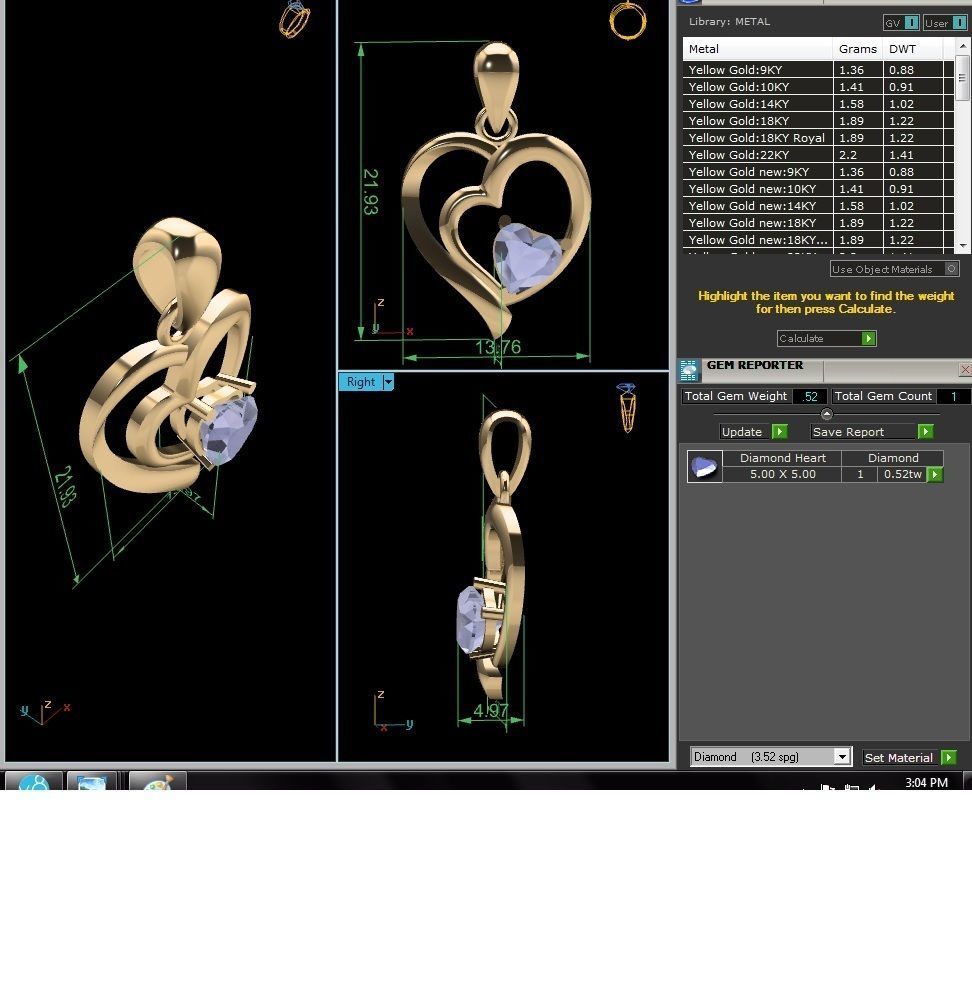Click the metal list scroll-down arrow

pos(963,246)
